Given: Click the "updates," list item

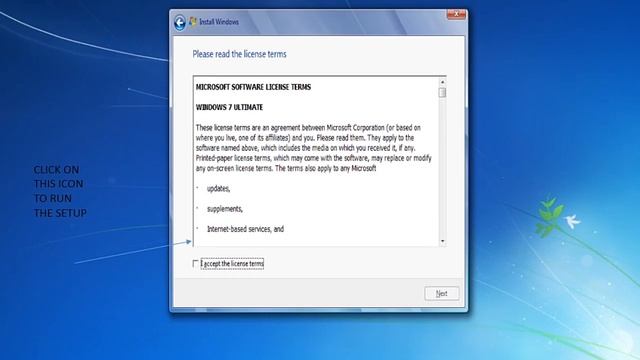Looking at the screenshot, I should point(218,189).
